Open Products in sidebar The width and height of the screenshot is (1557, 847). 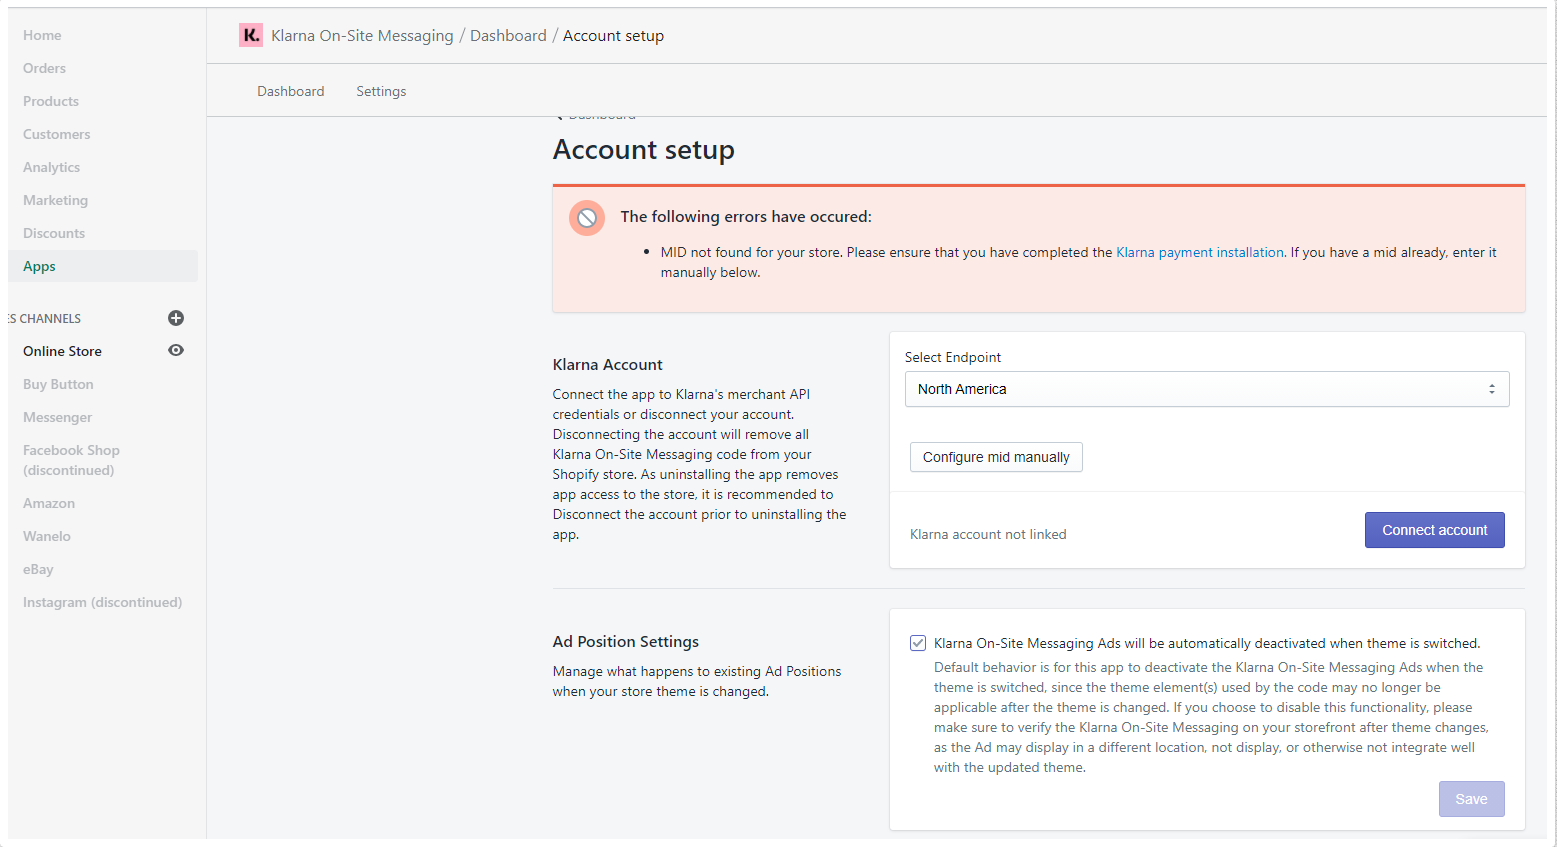51,101
